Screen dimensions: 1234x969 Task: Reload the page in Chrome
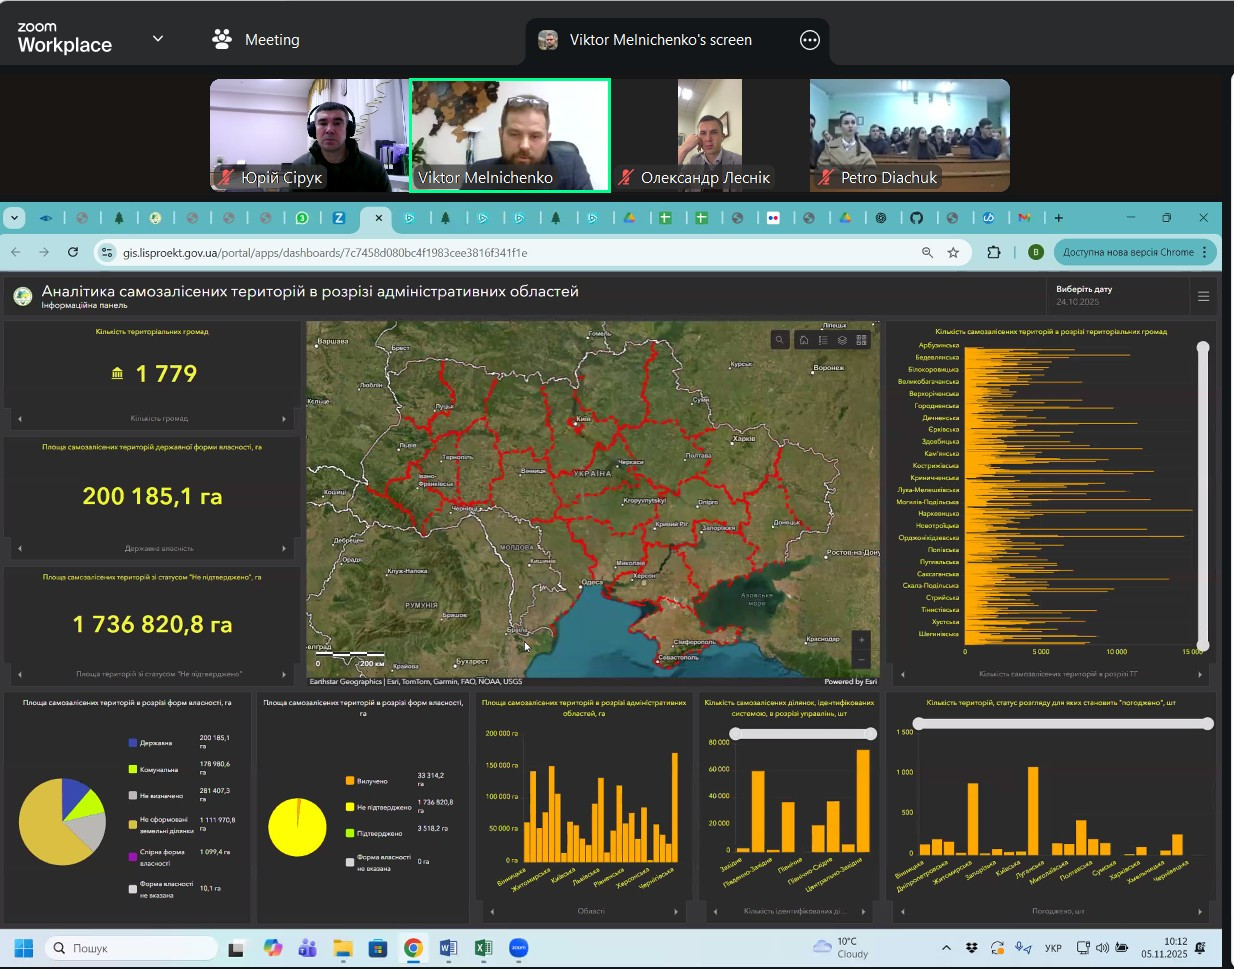pos(73,253)
